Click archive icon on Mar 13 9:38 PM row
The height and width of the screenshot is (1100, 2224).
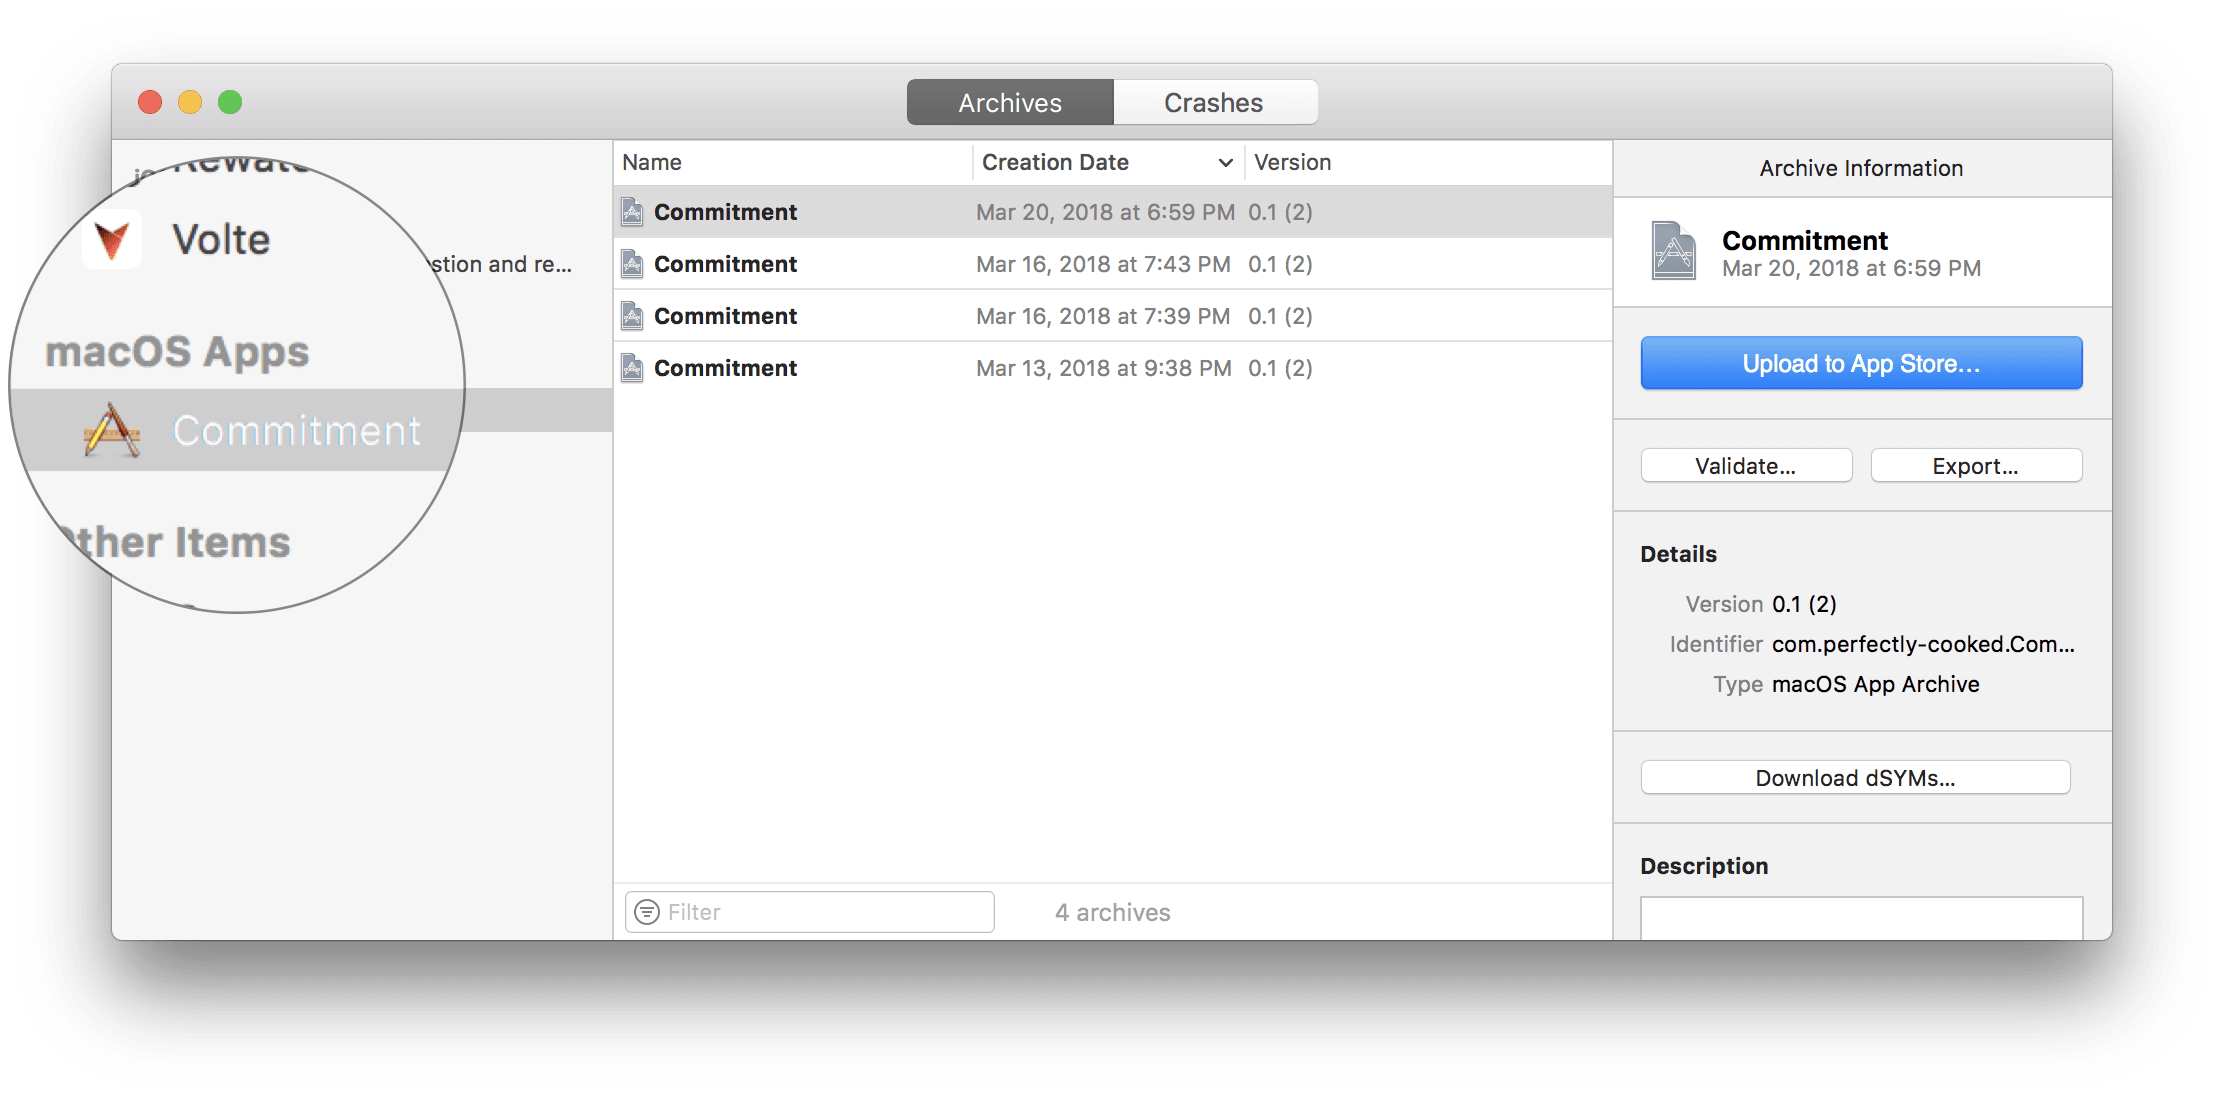coord(632,368)
